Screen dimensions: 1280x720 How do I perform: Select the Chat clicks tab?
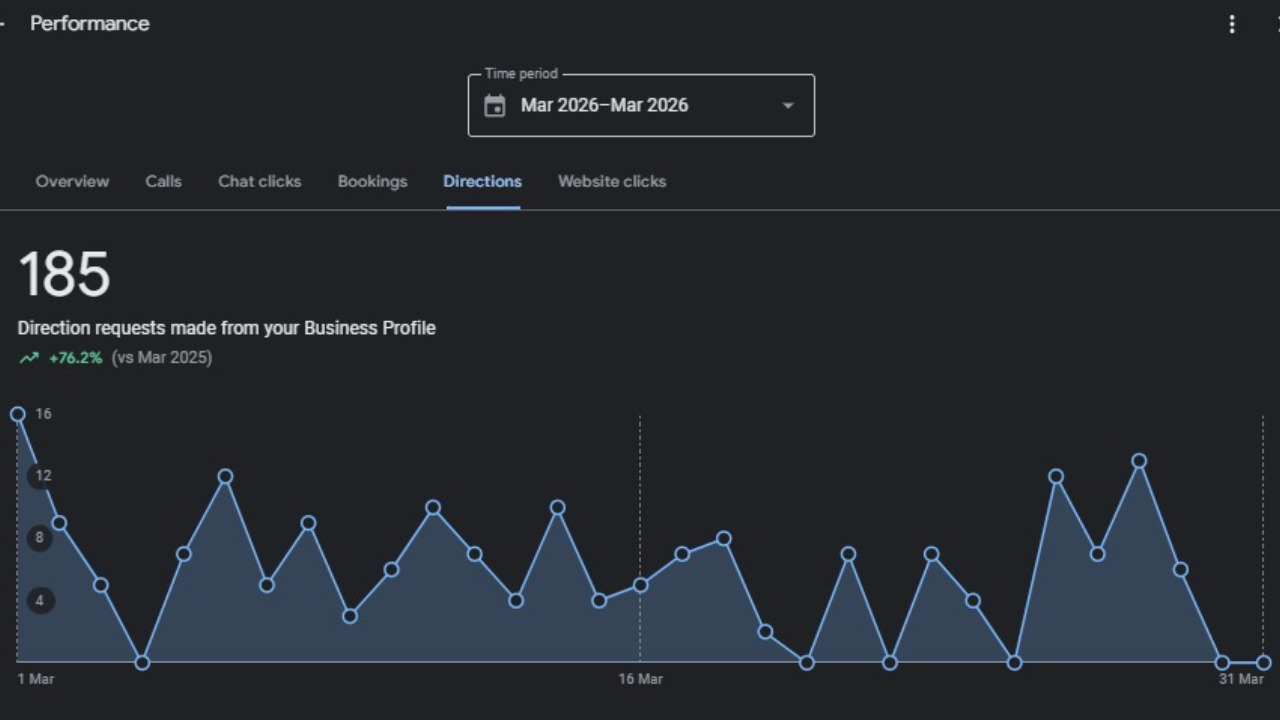pos(259,182)
